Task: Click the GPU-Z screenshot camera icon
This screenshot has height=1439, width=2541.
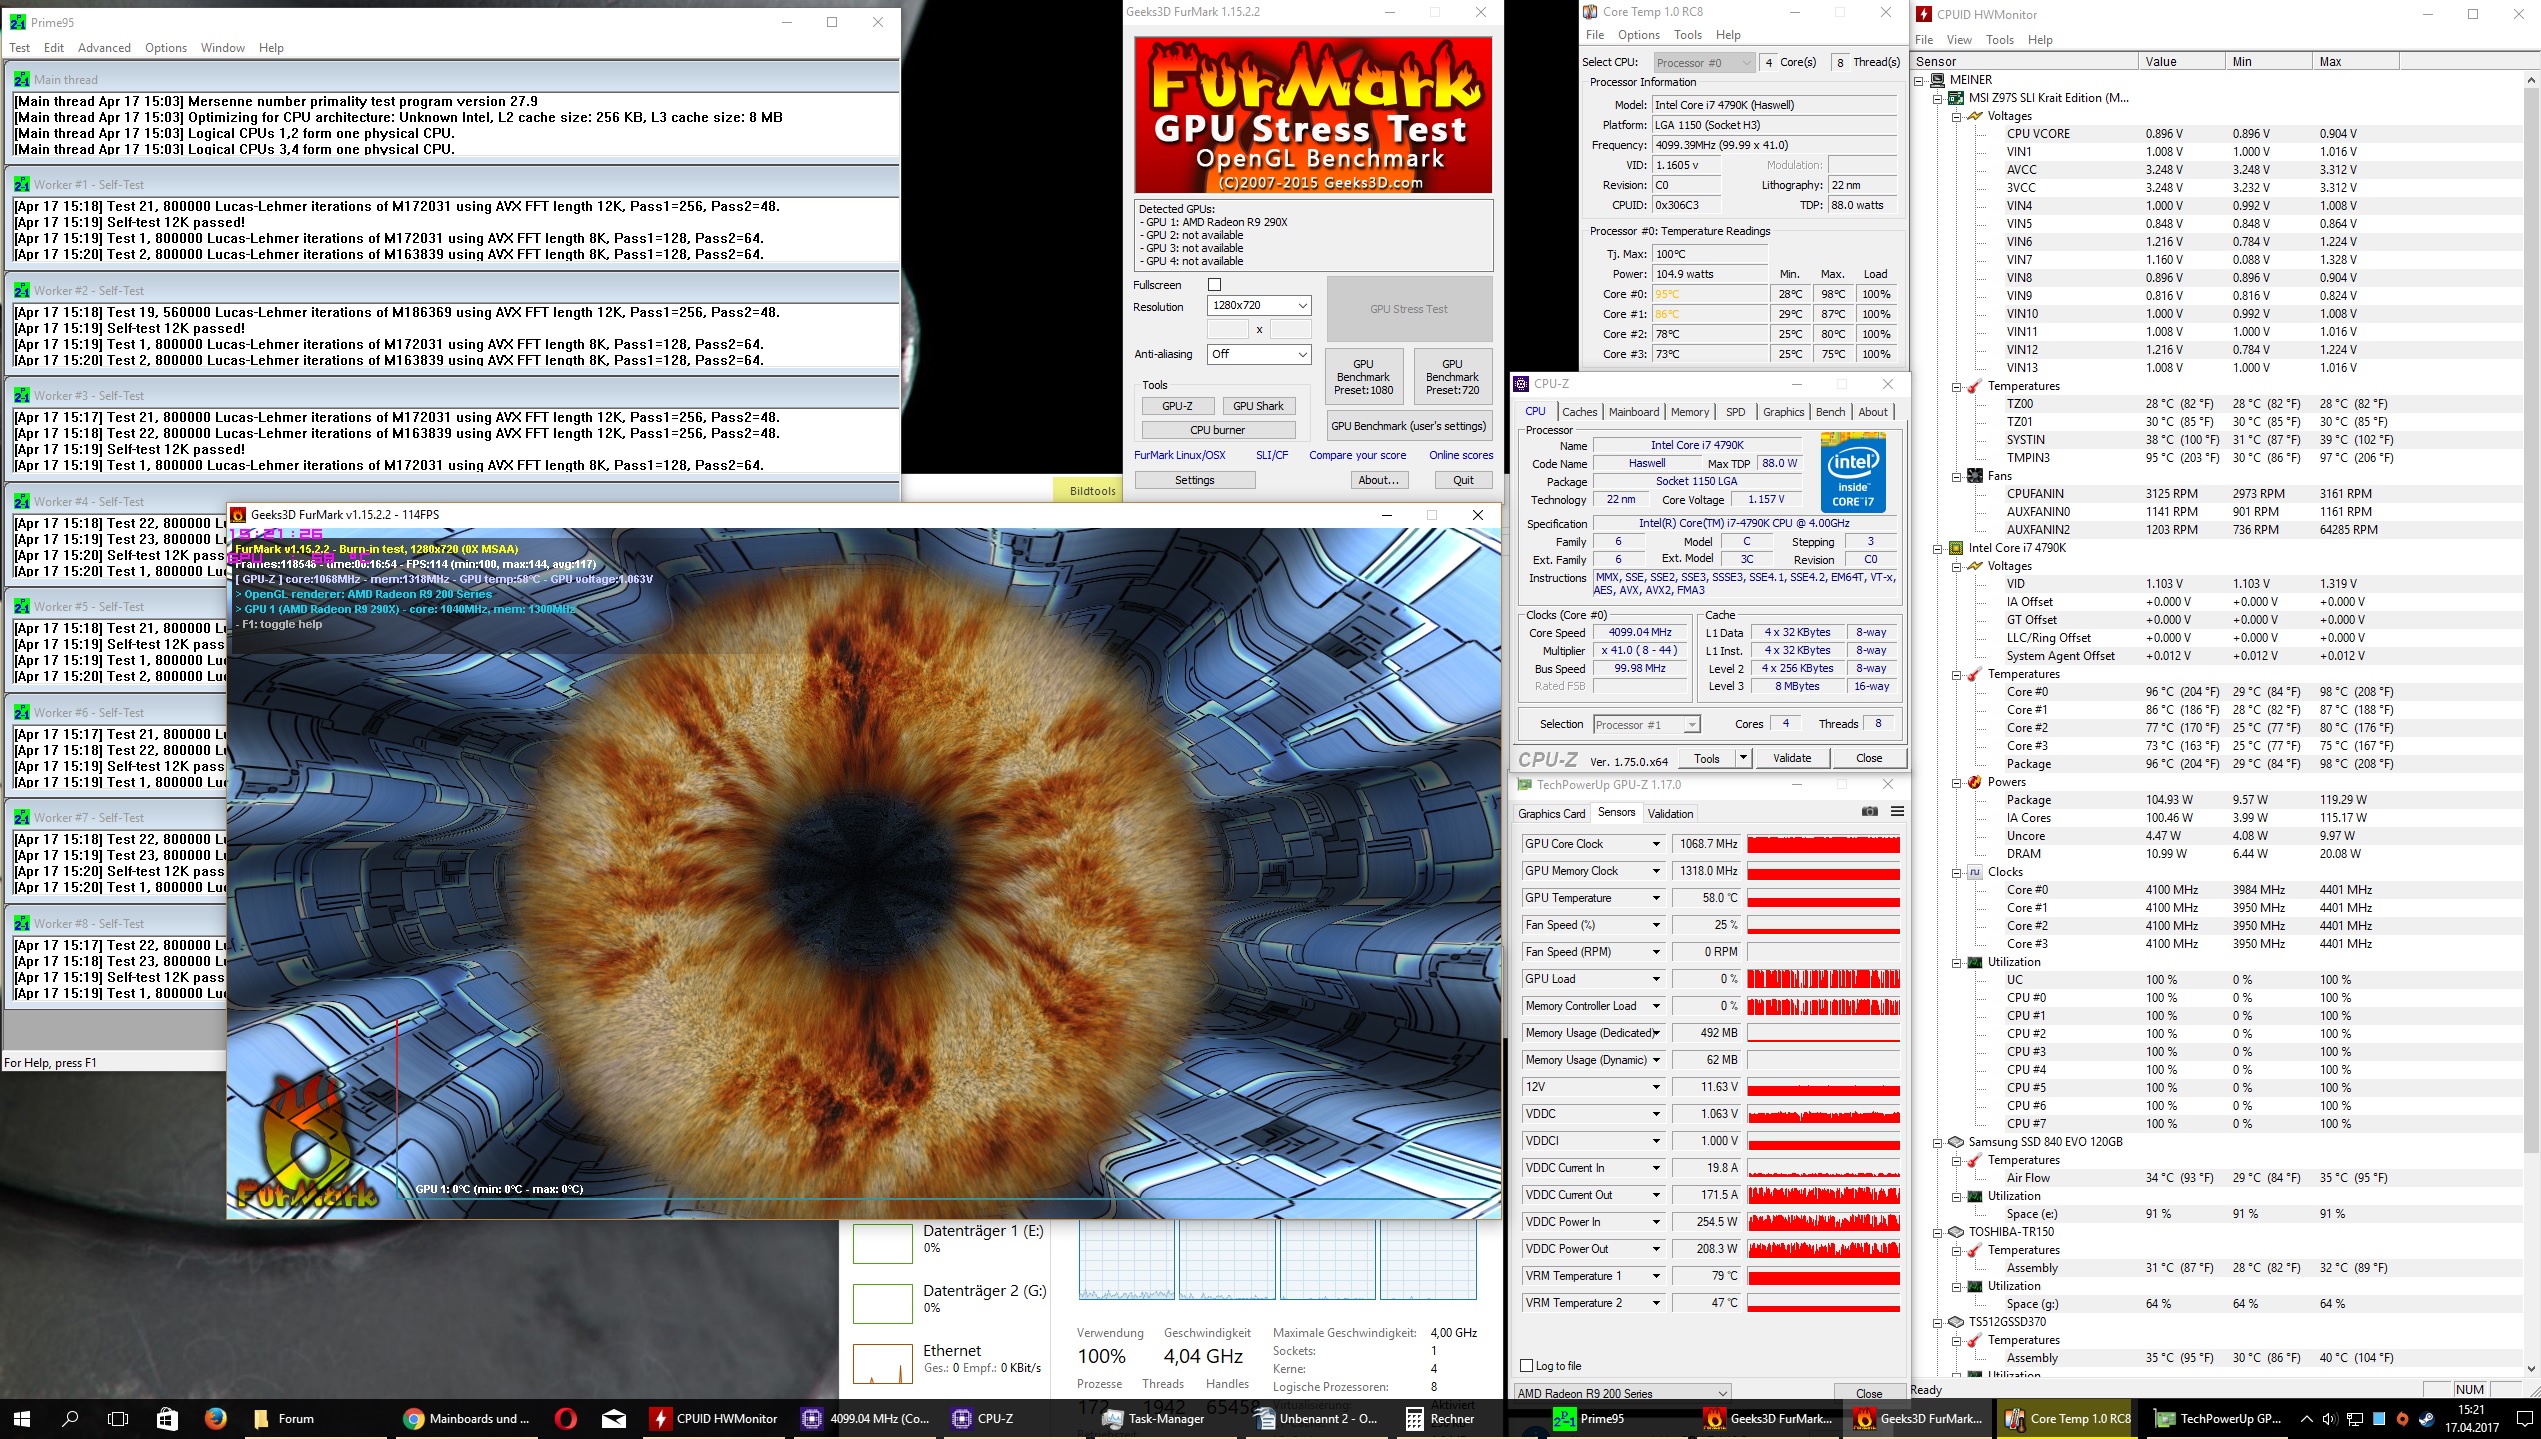Action: [x=1869, y=812]
